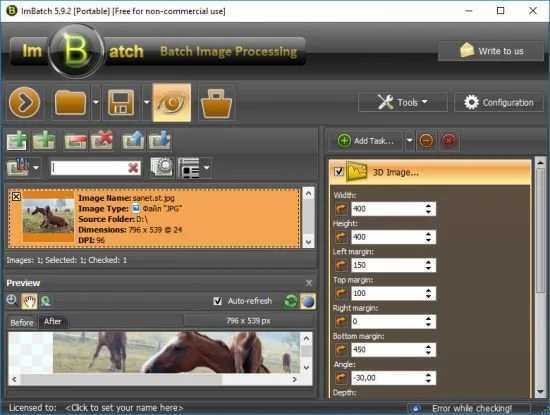The image size is (550, 415).
Task: Select the hand pan tool in Preview
Action: click(29, 301)
